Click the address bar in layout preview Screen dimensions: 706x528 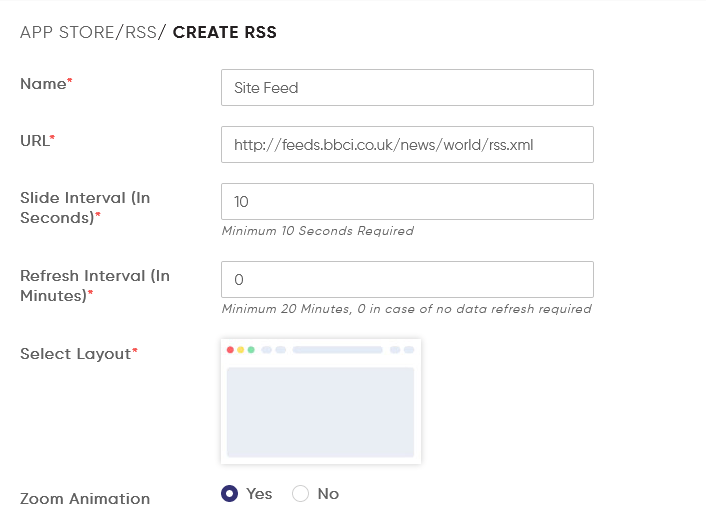tap(337, 350)
